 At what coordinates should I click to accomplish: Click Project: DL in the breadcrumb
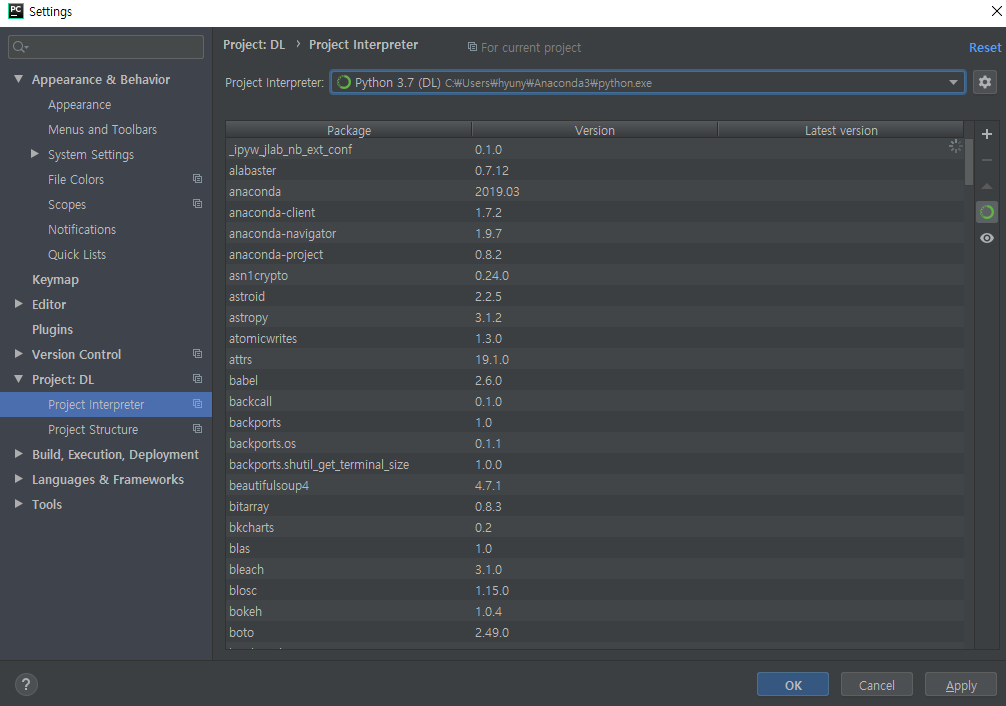pyautogui.click(x=254, y=45)
